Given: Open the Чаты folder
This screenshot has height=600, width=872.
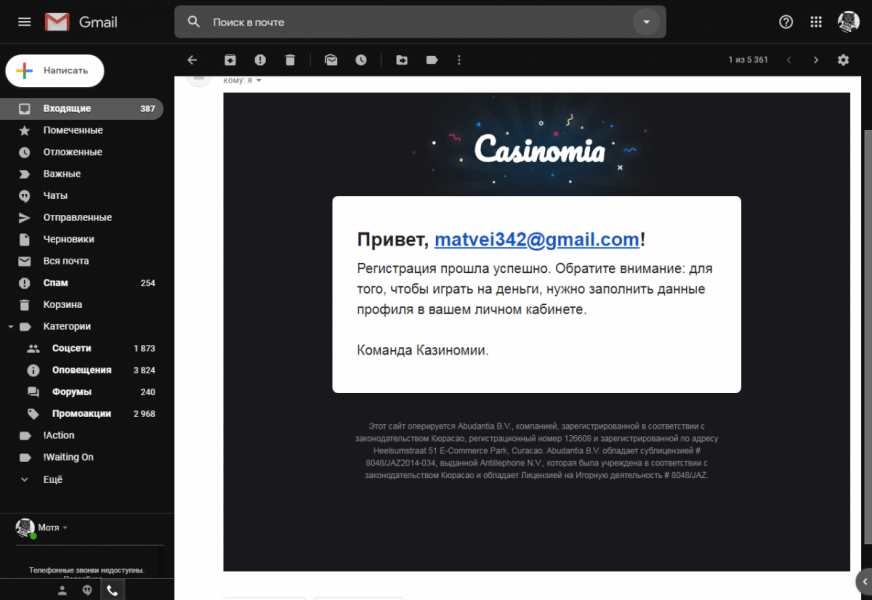Looking at the screenshot, I should pos(81,195).
